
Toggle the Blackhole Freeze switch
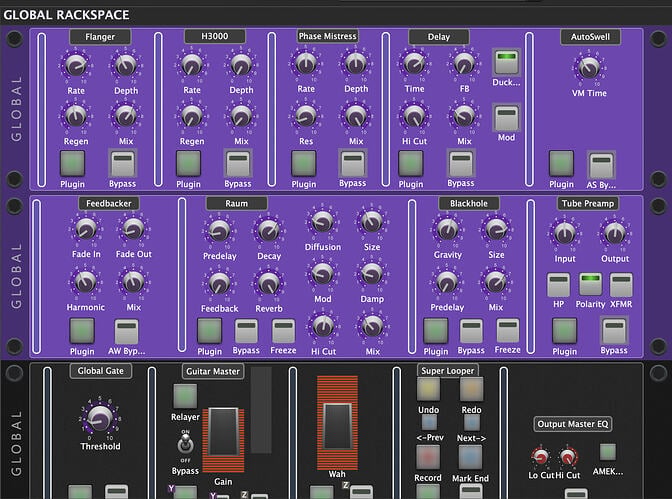pos(507,330)
